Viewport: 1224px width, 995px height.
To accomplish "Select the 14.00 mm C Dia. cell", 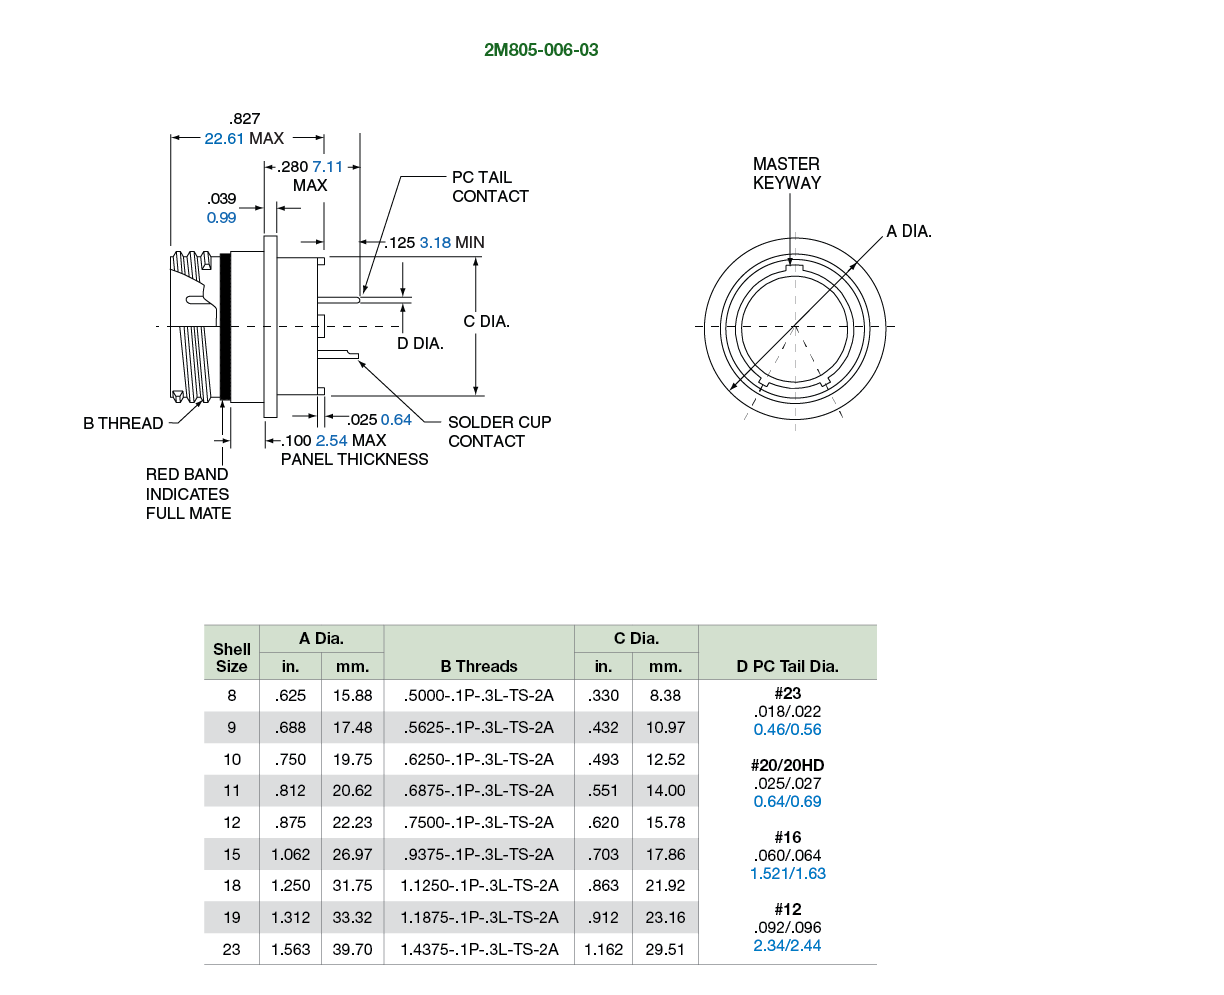I will click(x=665, y=790).
